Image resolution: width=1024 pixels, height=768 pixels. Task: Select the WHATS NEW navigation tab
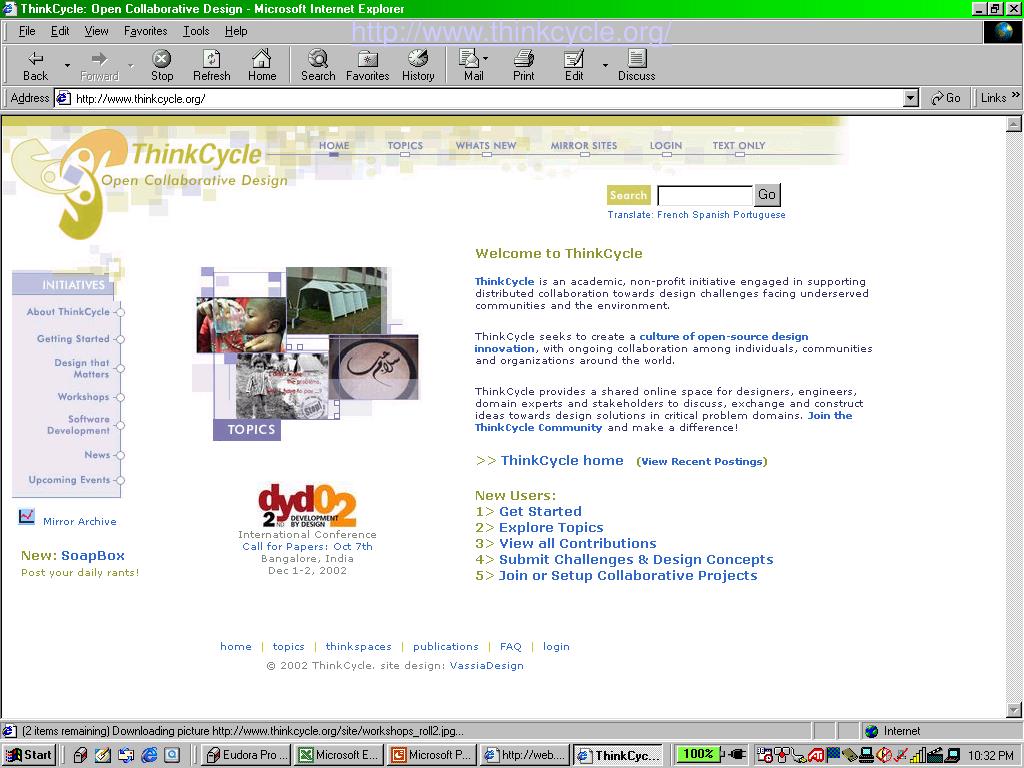[486, 146]
